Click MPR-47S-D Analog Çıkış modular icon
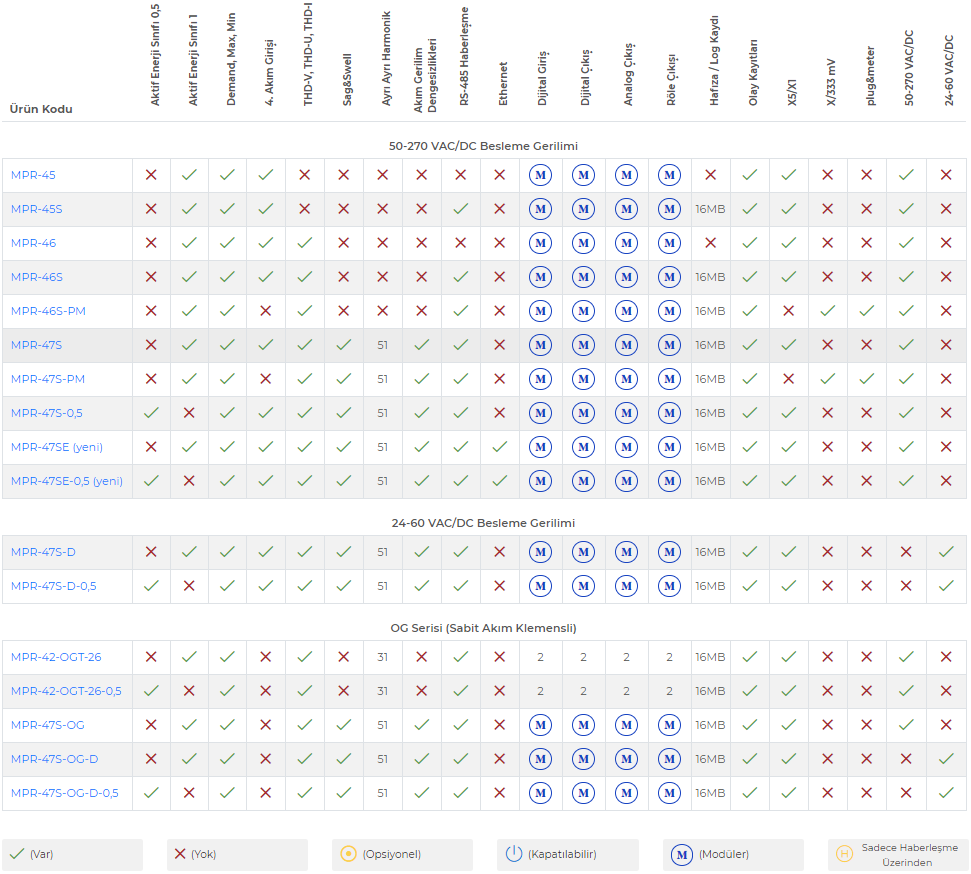 pyautogui.click(x=627, y=552)
